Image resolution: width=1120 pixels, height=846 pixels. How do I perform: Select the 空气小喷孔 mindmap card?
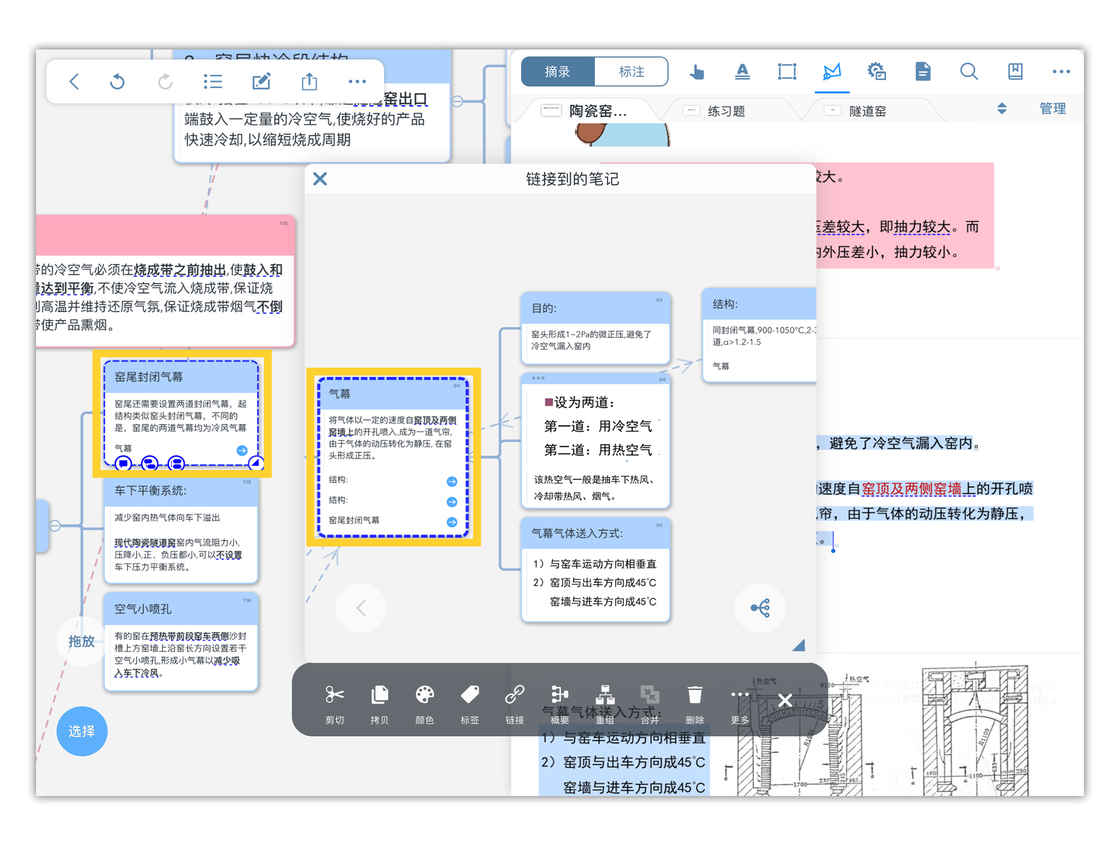pyautogui.click(x=181, y=642)
